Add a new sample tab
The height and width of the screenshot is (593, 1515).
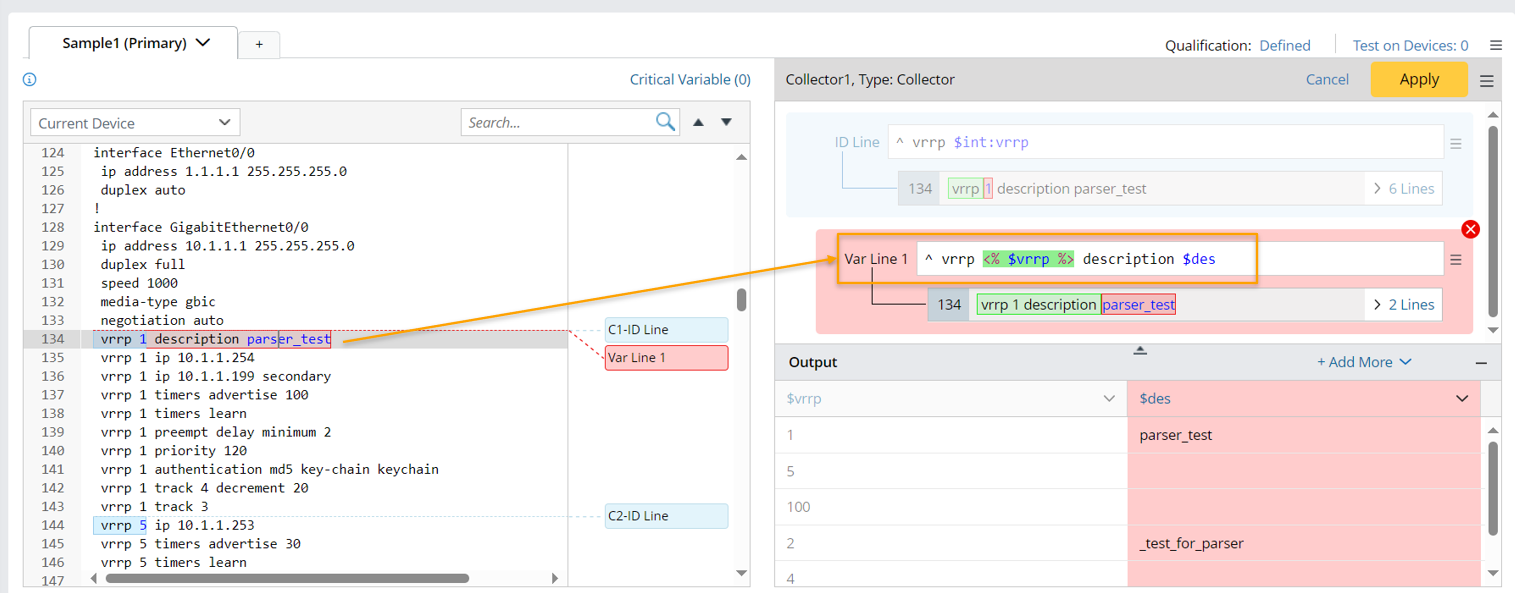click(259, 44)
